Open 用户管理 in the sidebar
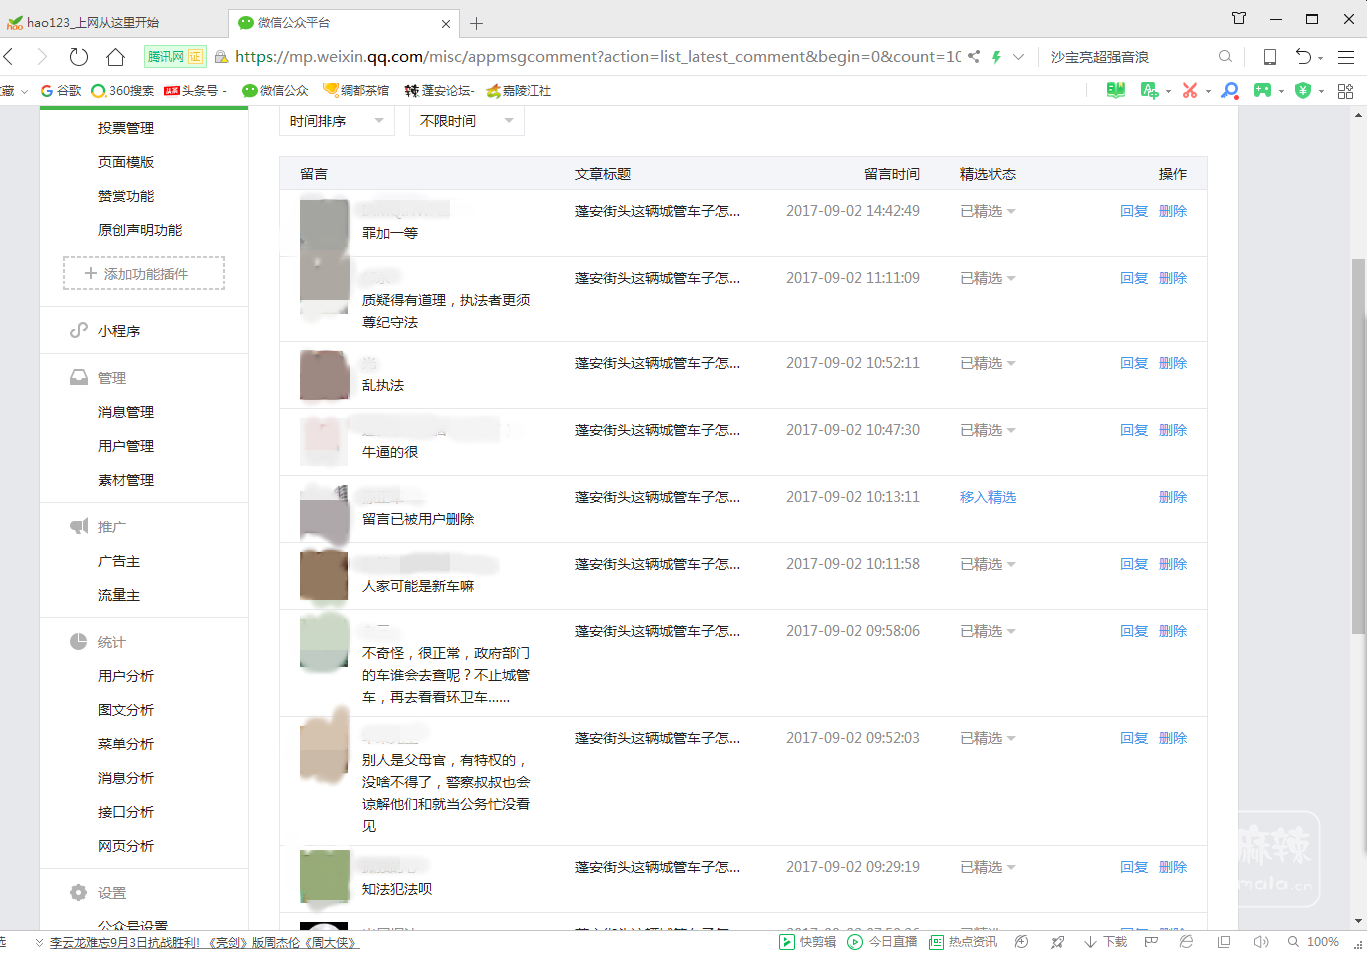Image resolution: width=1367 pixels, height=954 pixels. [126, 446]
